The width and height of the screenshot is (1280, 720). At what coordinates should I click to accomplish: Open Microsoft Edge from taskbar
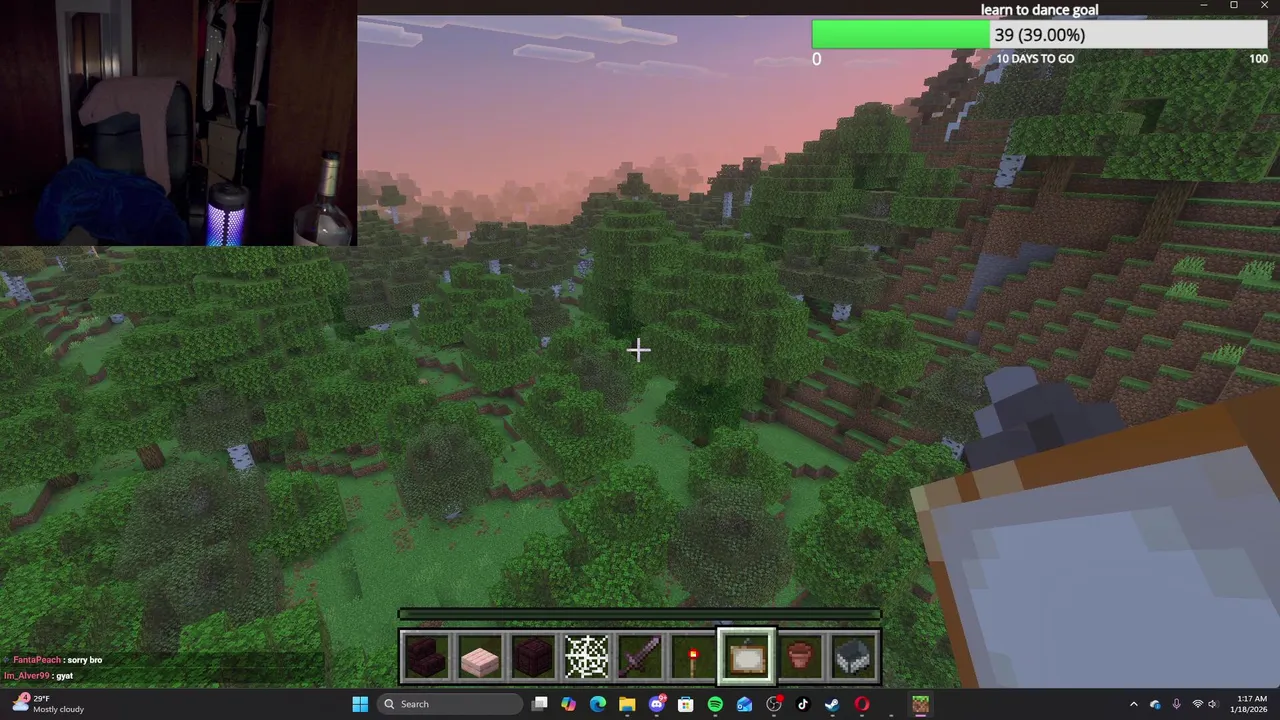(x=598, y=704)
